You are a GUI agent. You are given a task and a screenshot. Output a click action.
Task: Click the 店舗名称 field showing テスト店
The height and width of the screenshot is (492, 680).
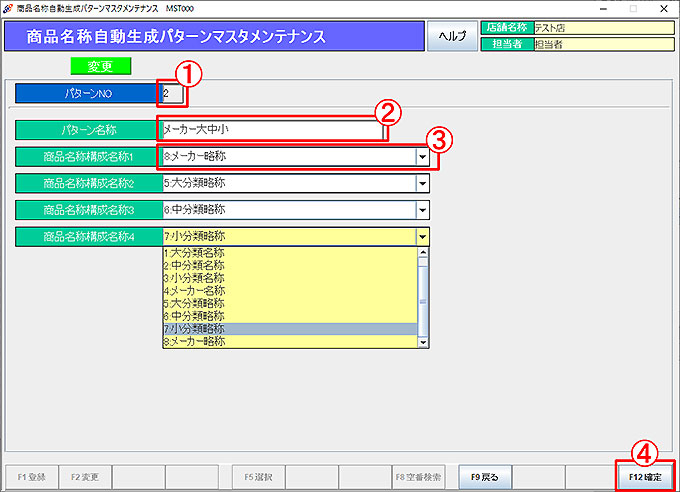(604, 28)
